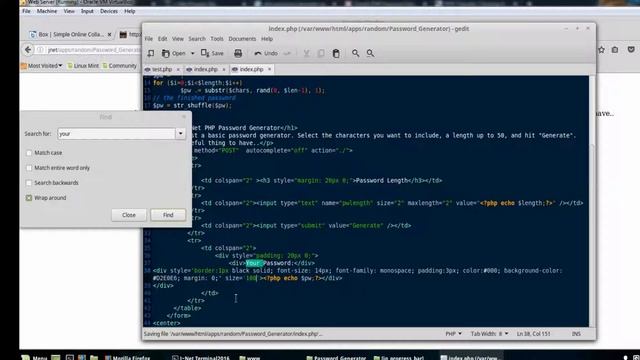This screenshot has height=360, width=640.
Task: Click Close button in Find dialog
Action: pyautogui.click(x=129, y=215)
